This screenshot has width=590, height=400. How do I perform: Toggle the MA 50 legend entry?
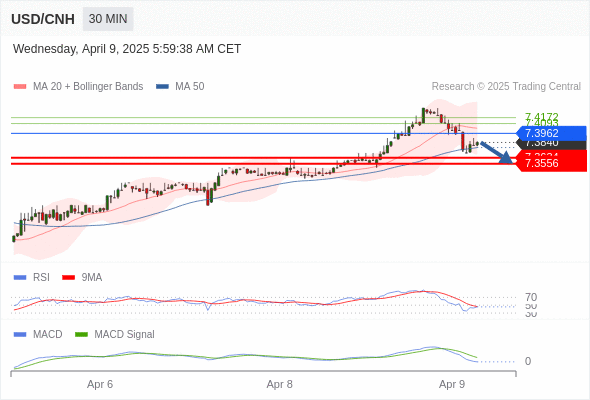[x=180, y=87]
